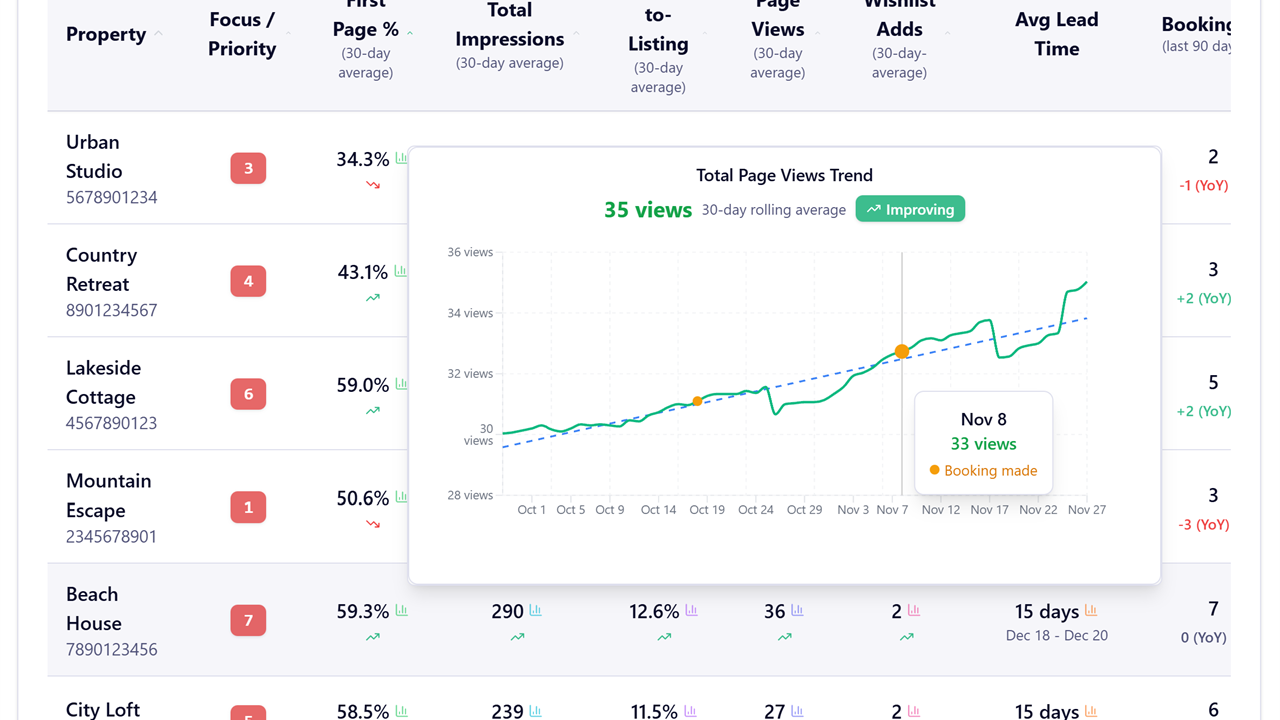
Task: Open the Wishlist Adds chart icon for Beach House
Action: (x=914, y=610)
